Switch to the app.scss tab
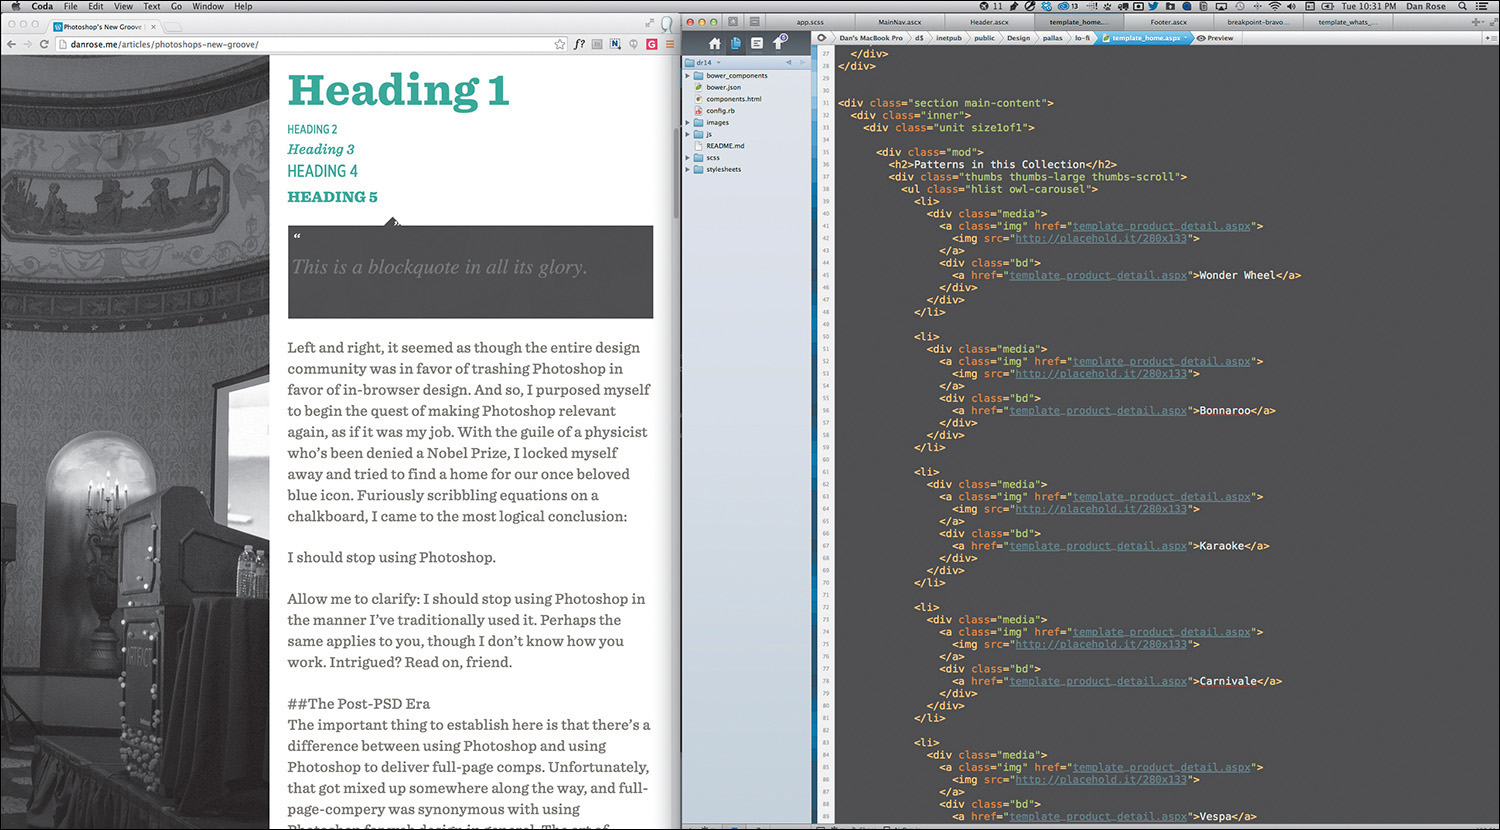 pyautogui.click(x=810, y=22)
